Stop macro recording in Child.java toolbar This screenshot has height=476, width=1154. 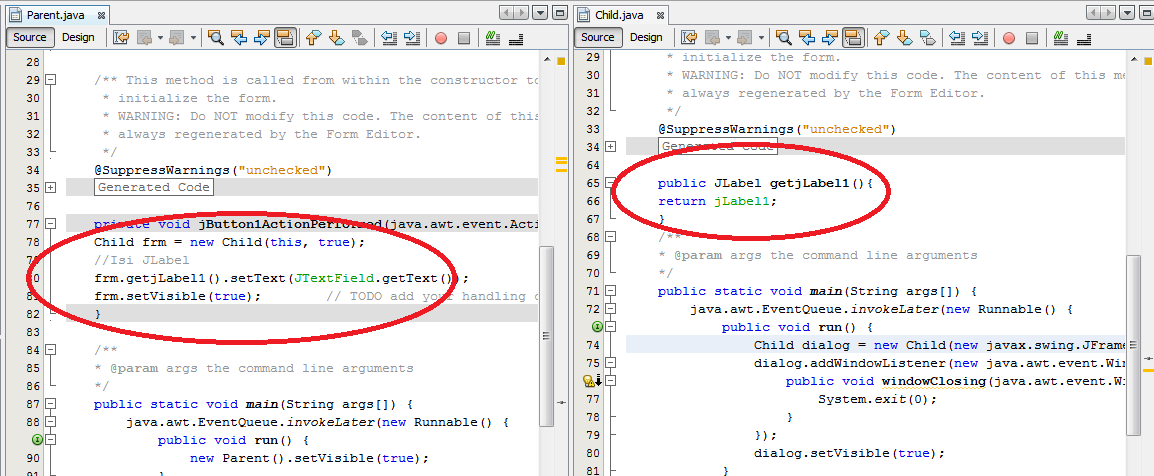[1032, 38]
